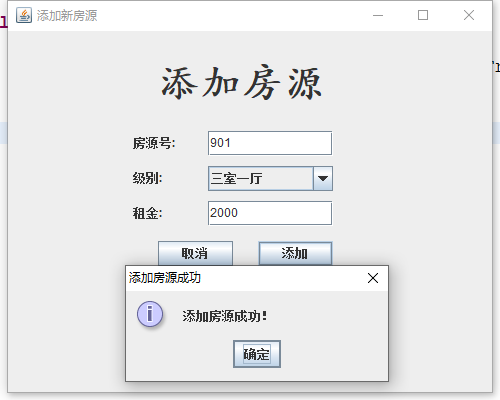Confirm the dialog with 确定 button
The height and width of the screenshot is (400, 500).
[257, 354]
